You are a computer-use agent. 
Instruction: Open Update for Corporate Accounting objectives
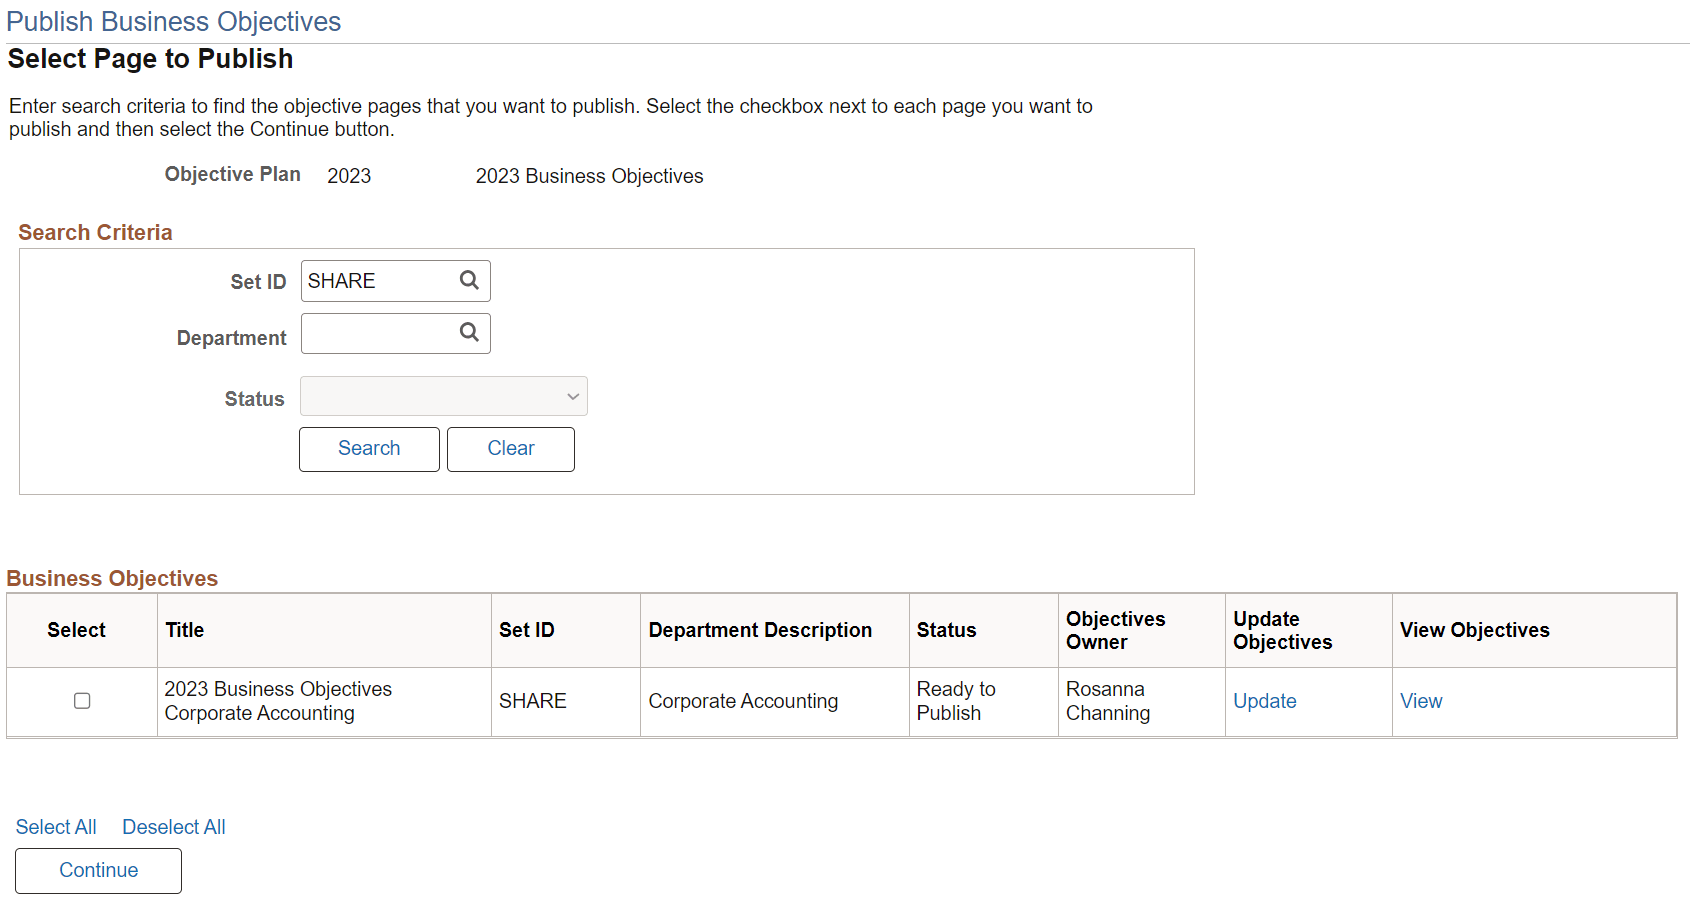pyautogui.click(x=1264, y=701)
